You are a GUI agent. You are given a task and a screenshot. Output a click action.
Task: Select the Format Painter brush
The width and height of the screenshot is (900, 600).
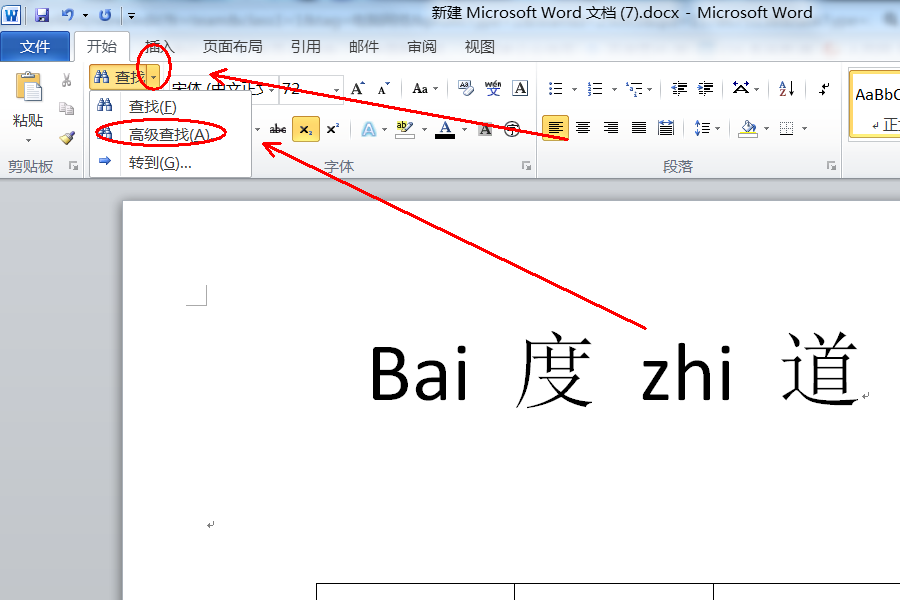coord(67,138)
